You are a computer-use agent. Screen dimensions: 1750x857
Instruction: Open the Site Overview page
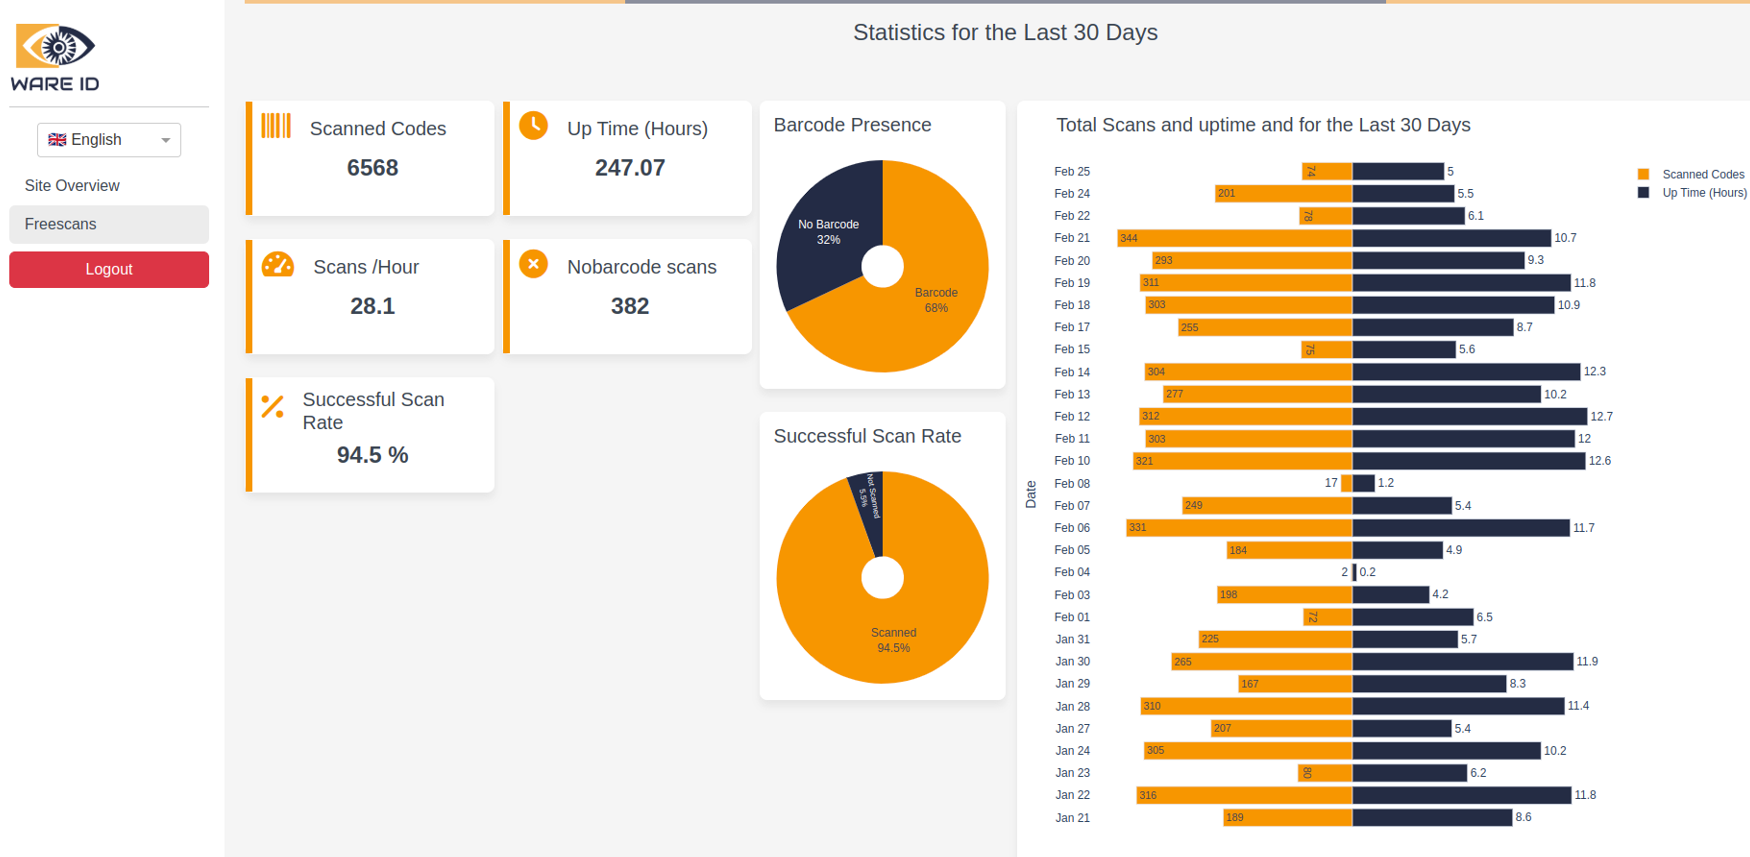point(72,186)
